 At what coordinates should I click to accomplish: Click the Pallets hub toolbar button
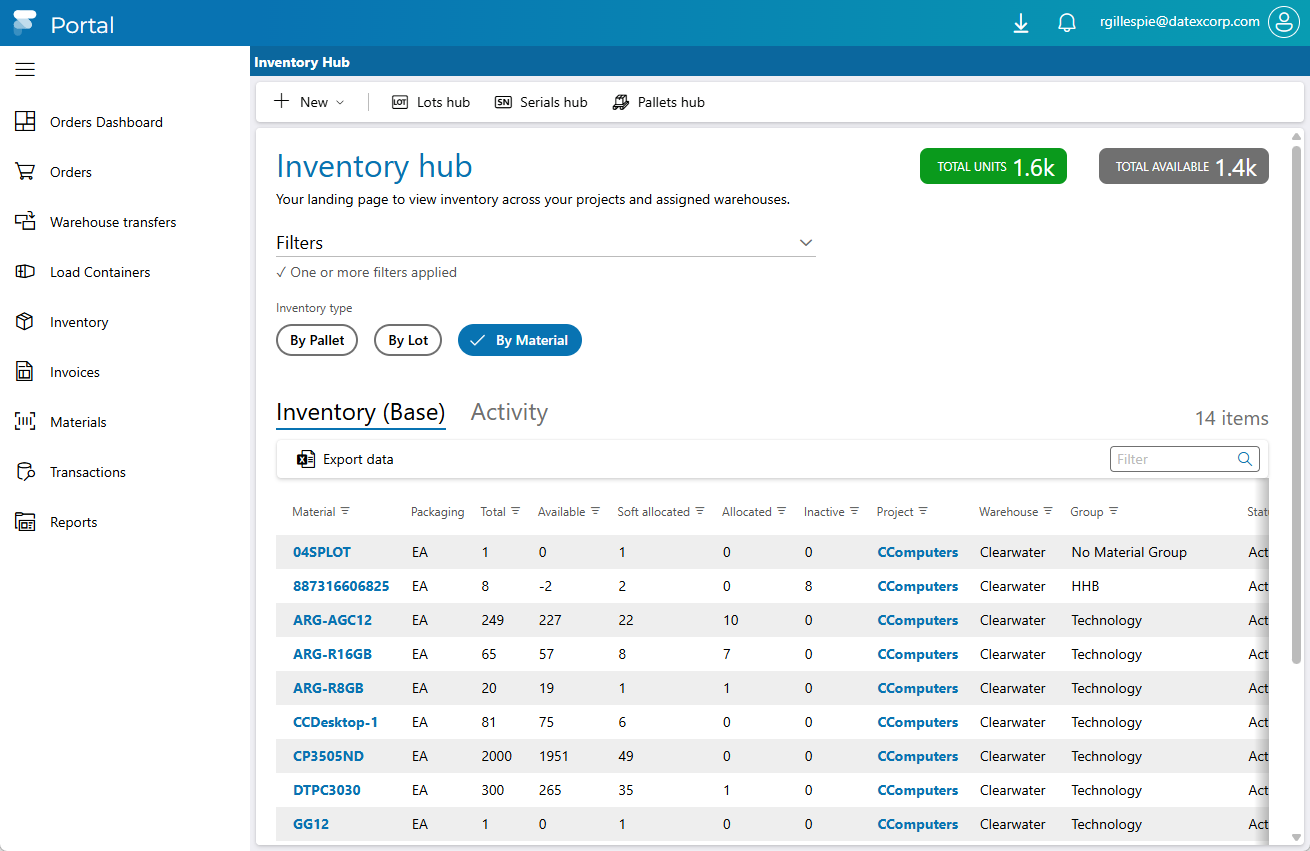coord(659,102)
